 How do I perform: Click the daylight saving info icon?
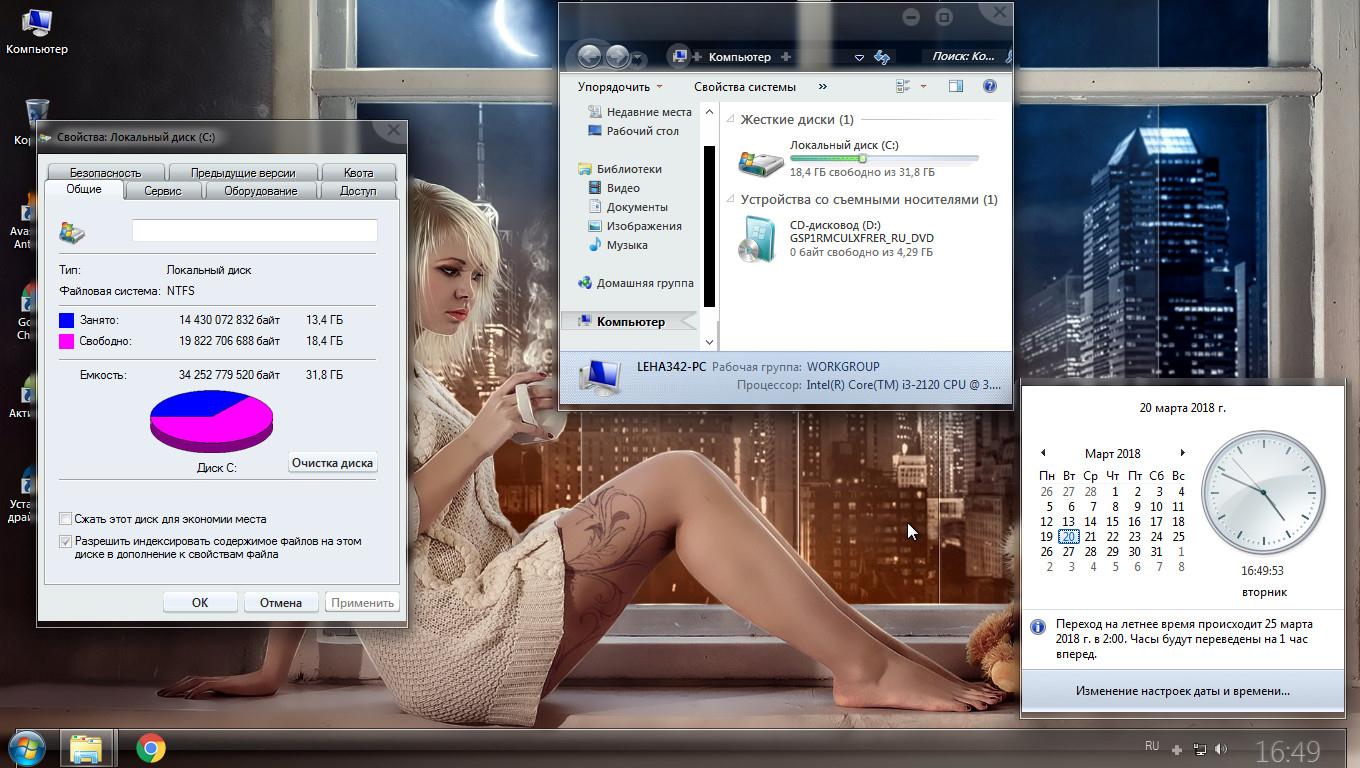tap(1038, 628)
